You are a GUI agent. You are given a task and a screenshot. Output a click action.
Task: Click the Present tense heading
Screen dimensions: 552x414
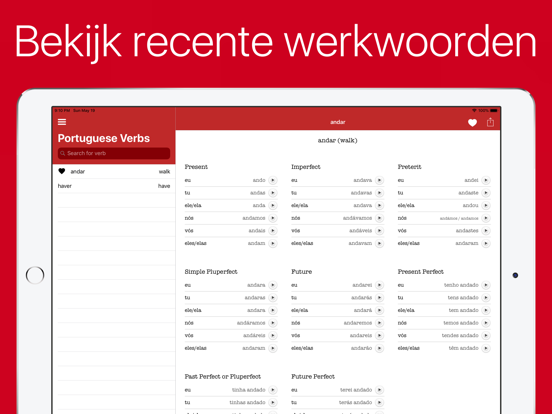196,167
